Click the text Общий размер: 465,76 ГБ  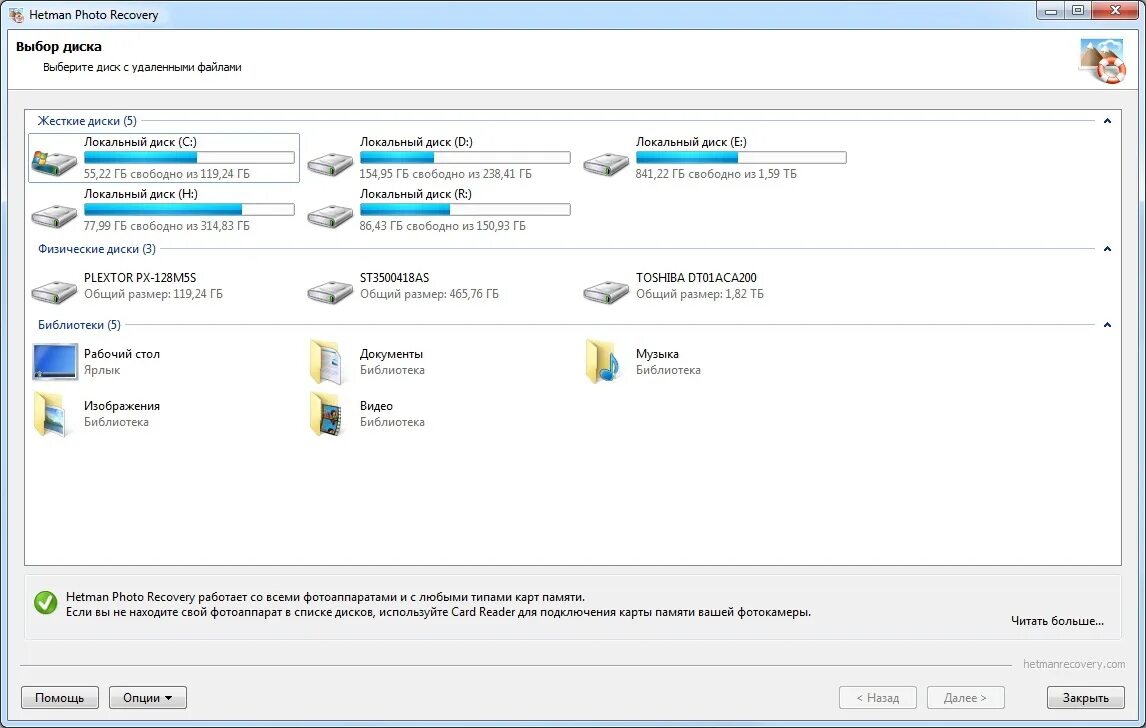[429, 294]
